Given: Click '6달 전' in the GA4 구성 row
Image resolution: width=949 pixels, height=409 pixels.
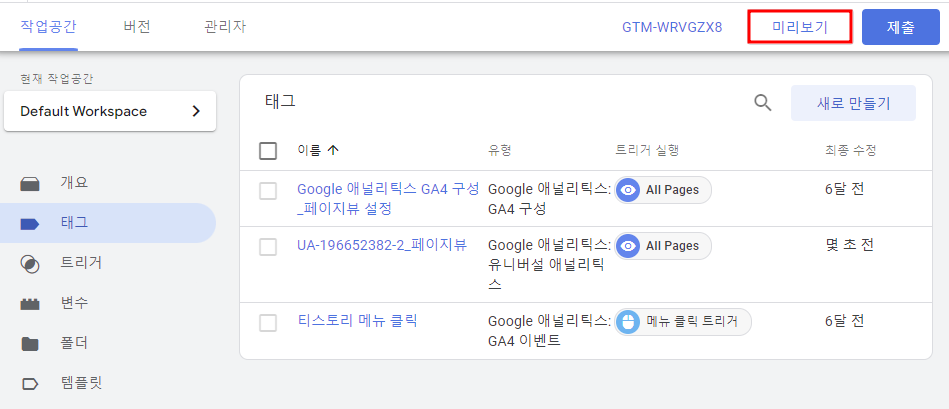Looking at the screenshot, I should coord(844,189).
